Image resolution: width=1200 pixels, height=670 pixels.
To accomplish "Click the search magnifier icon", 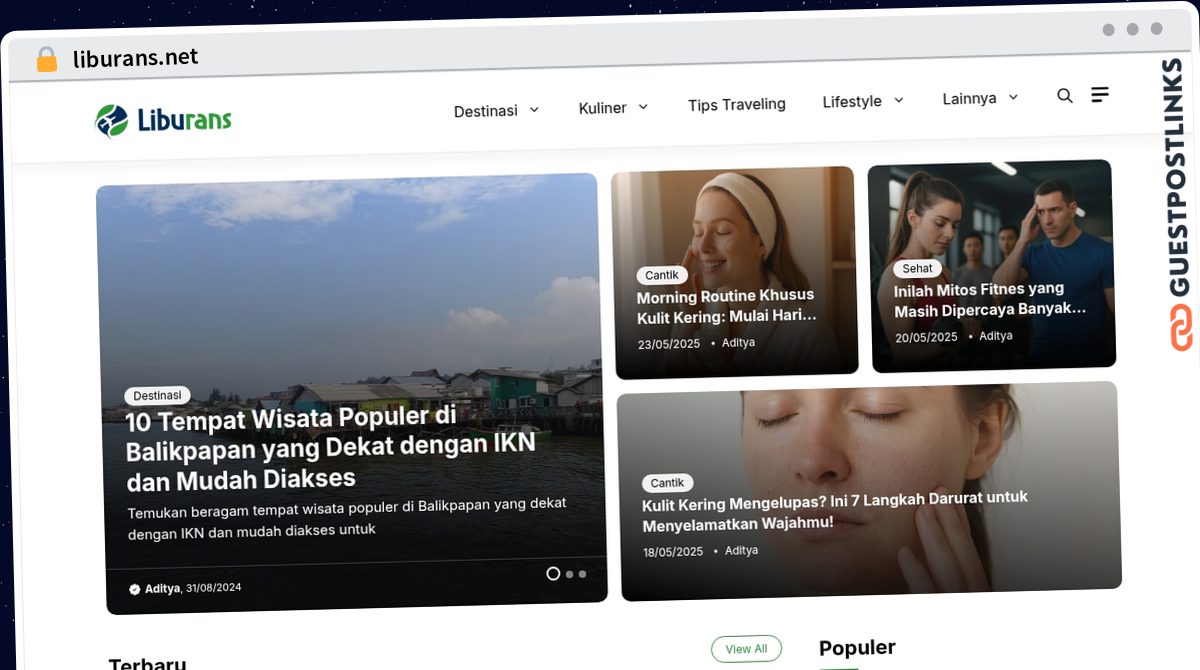I will click(1064, 96).
